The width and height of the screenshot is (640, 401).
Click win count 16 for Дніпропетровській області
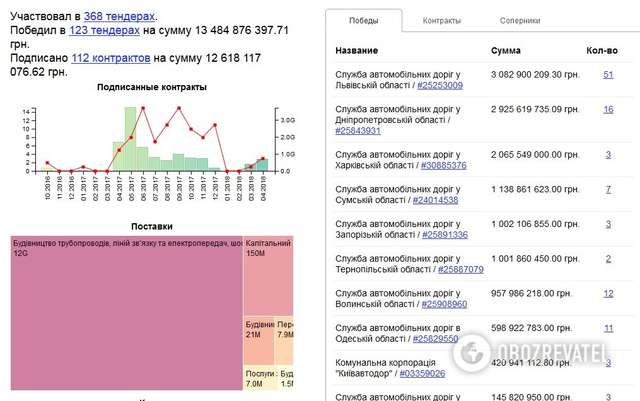608,109
